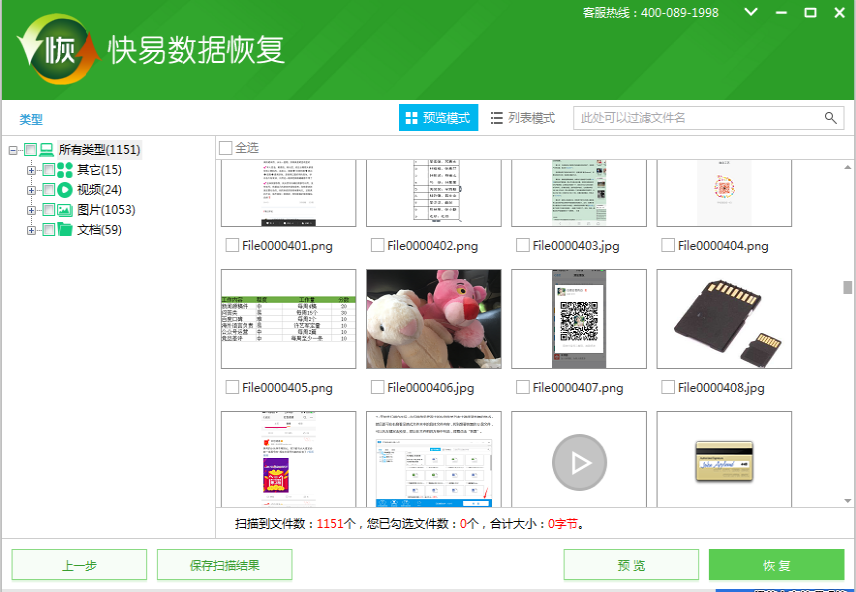Image resolution: width=856 pixels, height=592 pixels.
Task: Click the 图片 picture category icon
Action: pyautogui.click(x=65, y=210)
